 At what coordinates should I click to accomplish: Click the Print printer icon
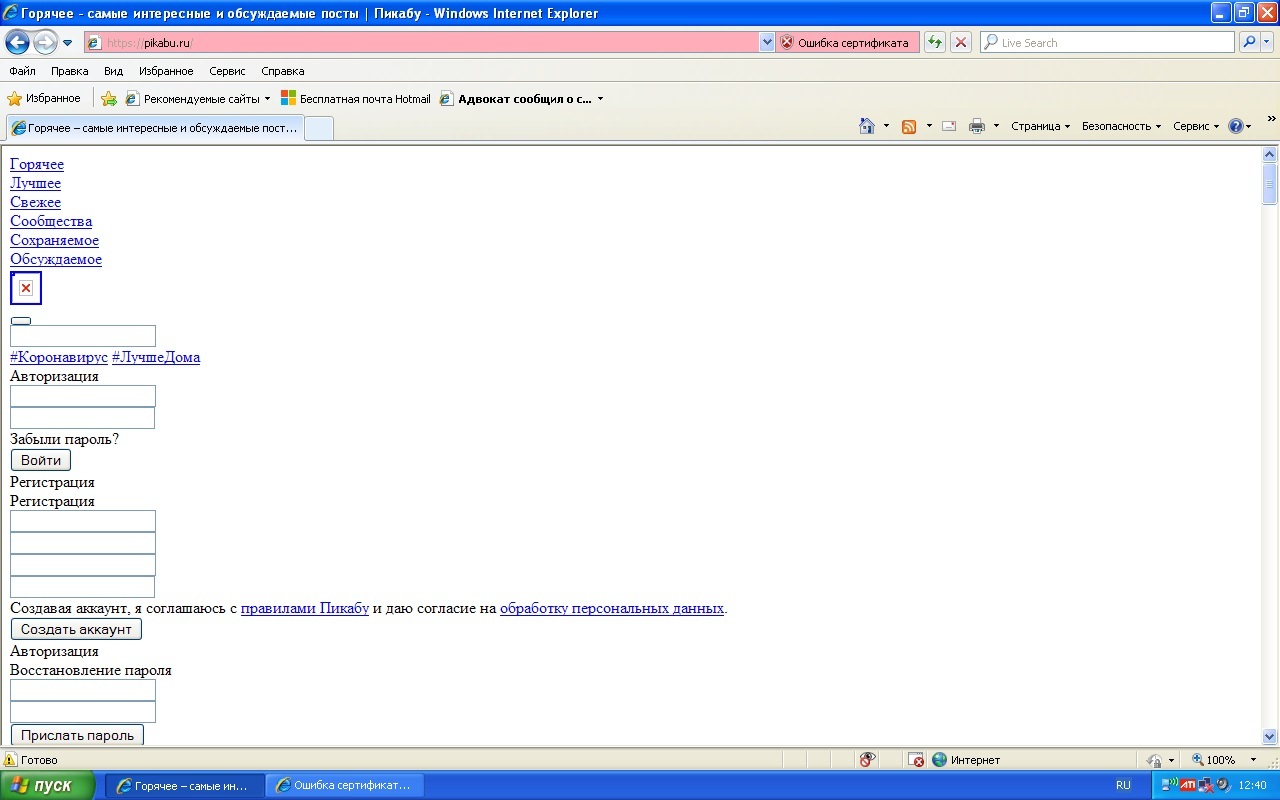pyautogui.click(x=977, y=126)
